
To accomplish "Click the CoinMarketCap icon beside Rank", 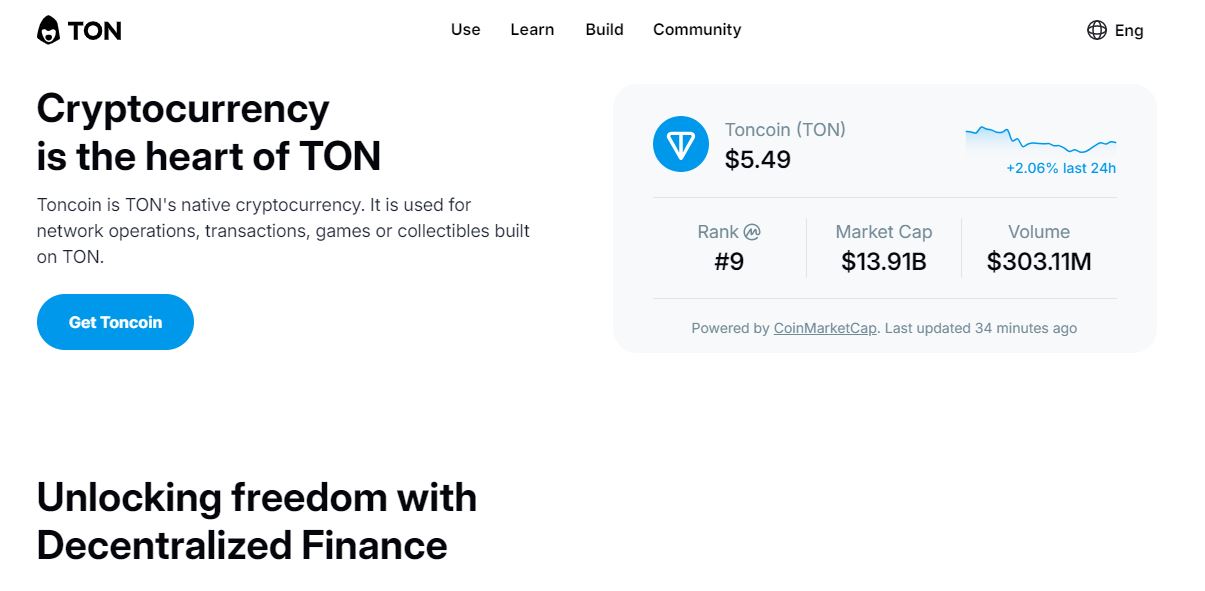I will point(752,232).
